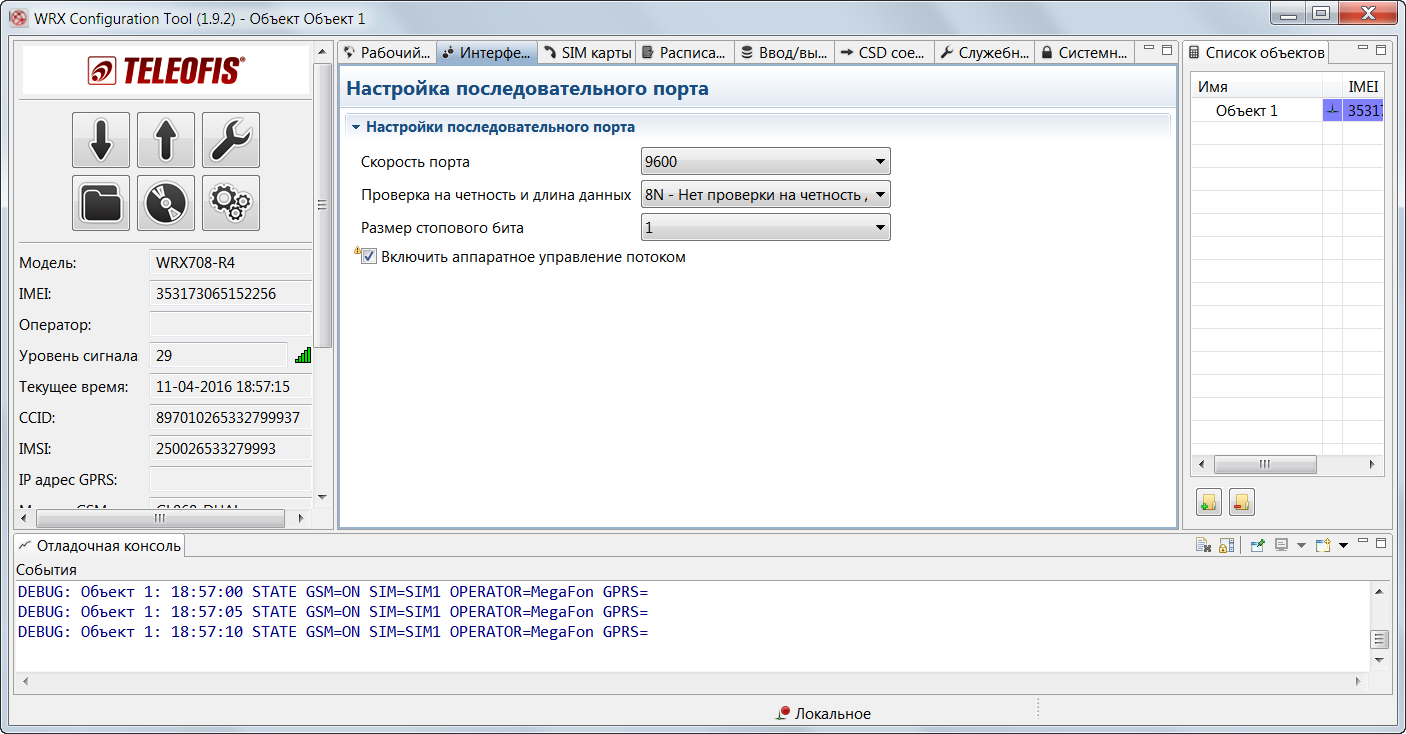Click the save-to-disk disc icon

pyautogui.click(x=165, y=203)
